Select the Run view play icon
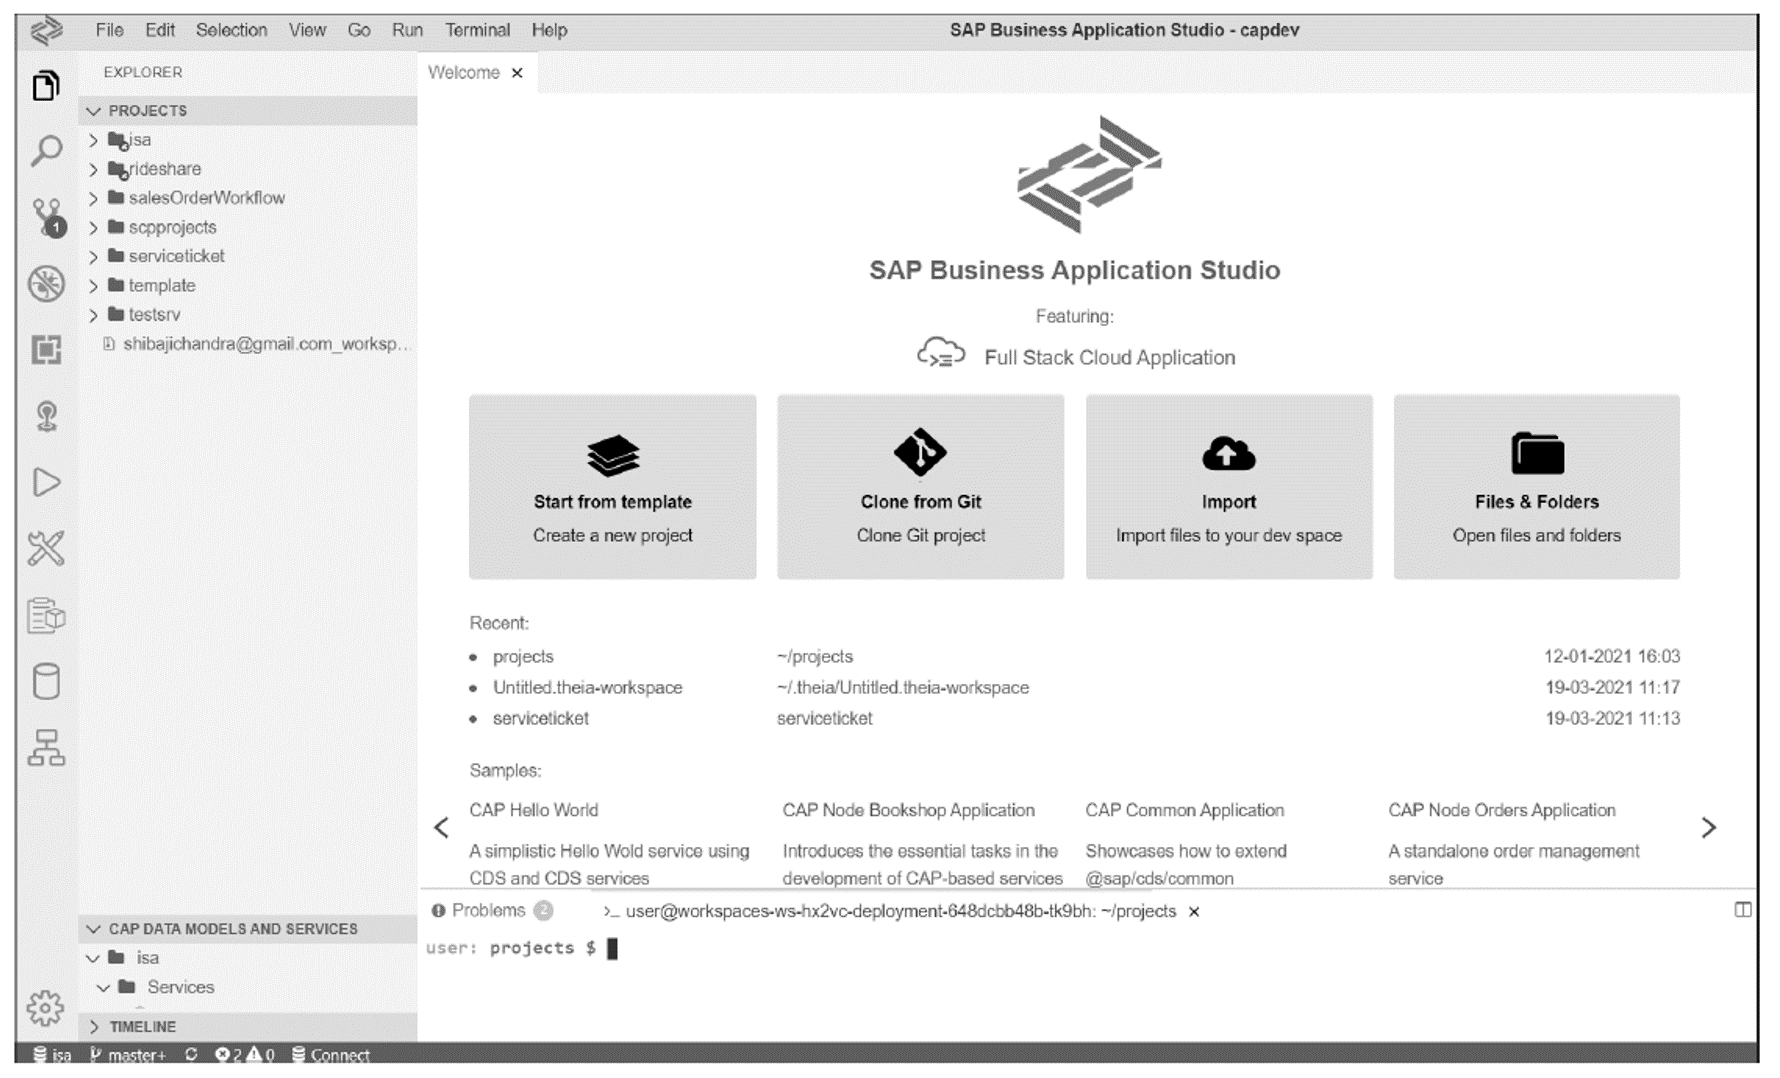1780x1078 pixels. pos(46,483)
